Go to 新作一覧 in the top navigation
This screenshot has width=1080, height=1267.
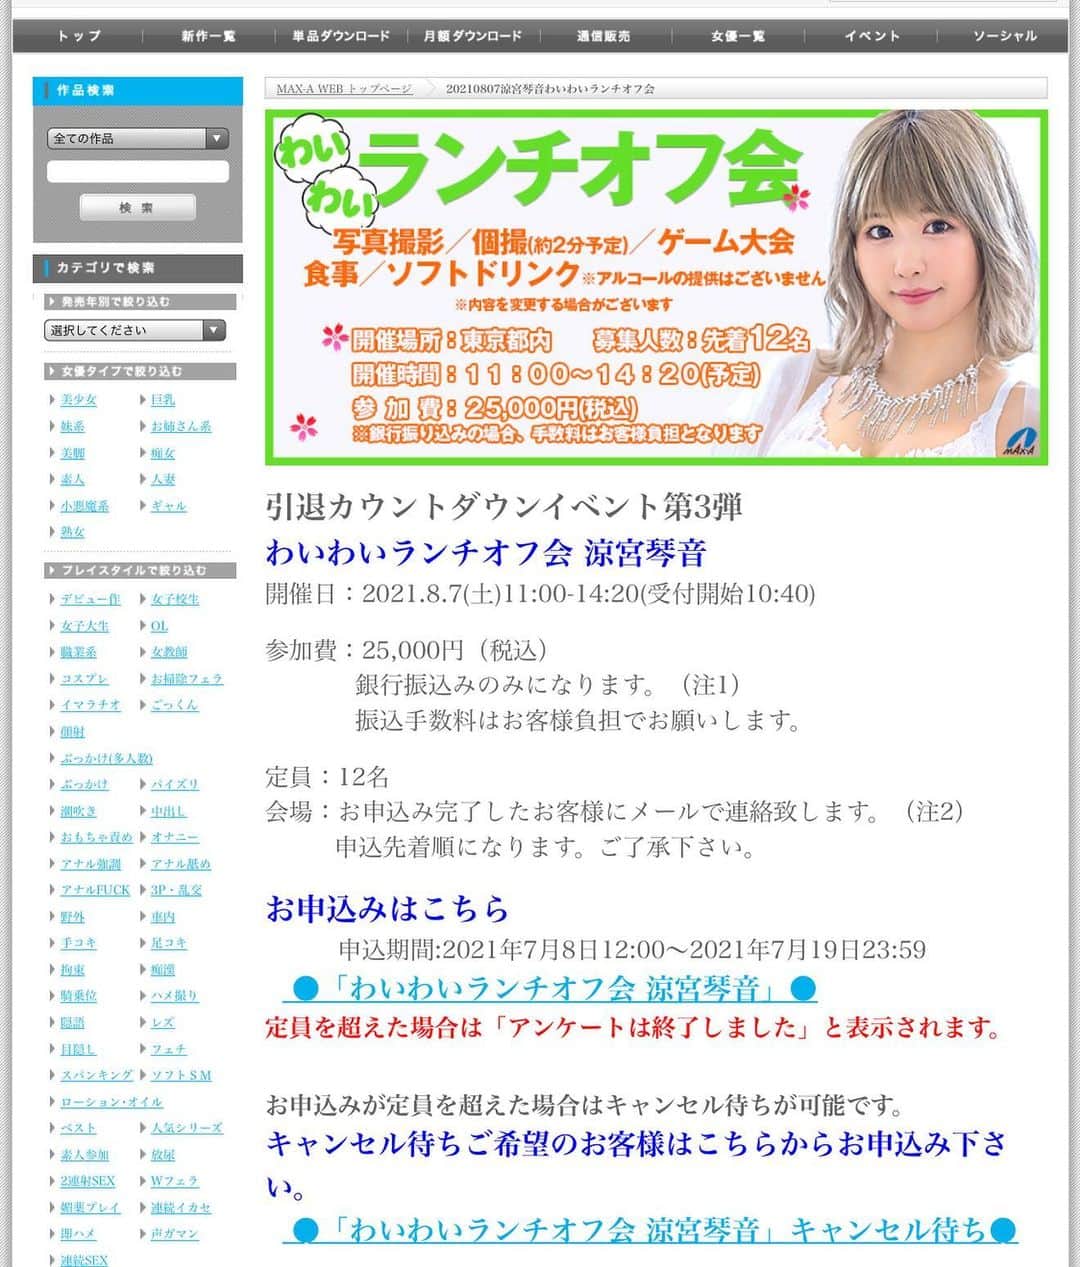pyautogui.click(x=208, y=36)
